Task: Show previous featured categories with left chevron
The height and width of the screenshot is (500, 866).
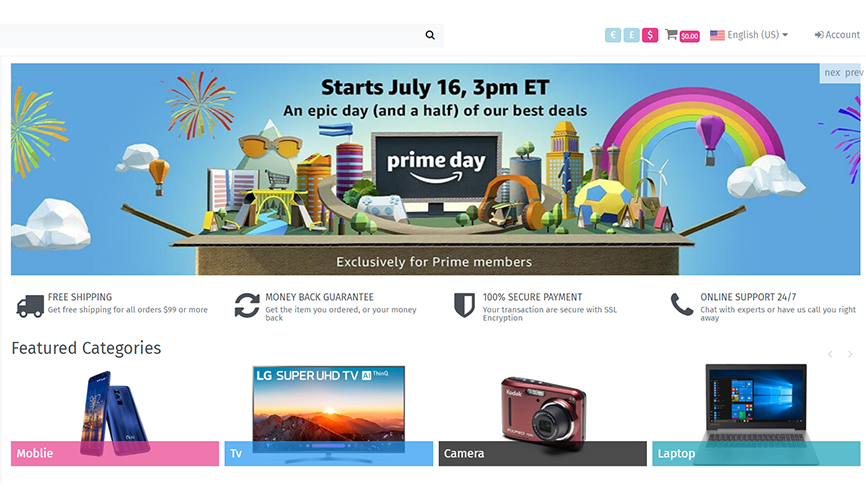Action: [830, 354]
